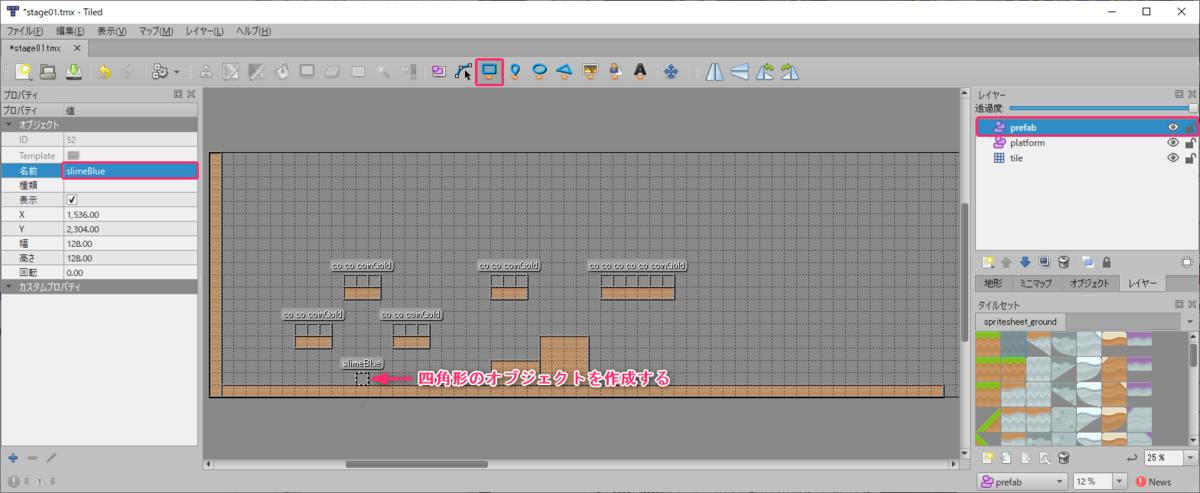Add a custom property with plus button

point(12,457)
